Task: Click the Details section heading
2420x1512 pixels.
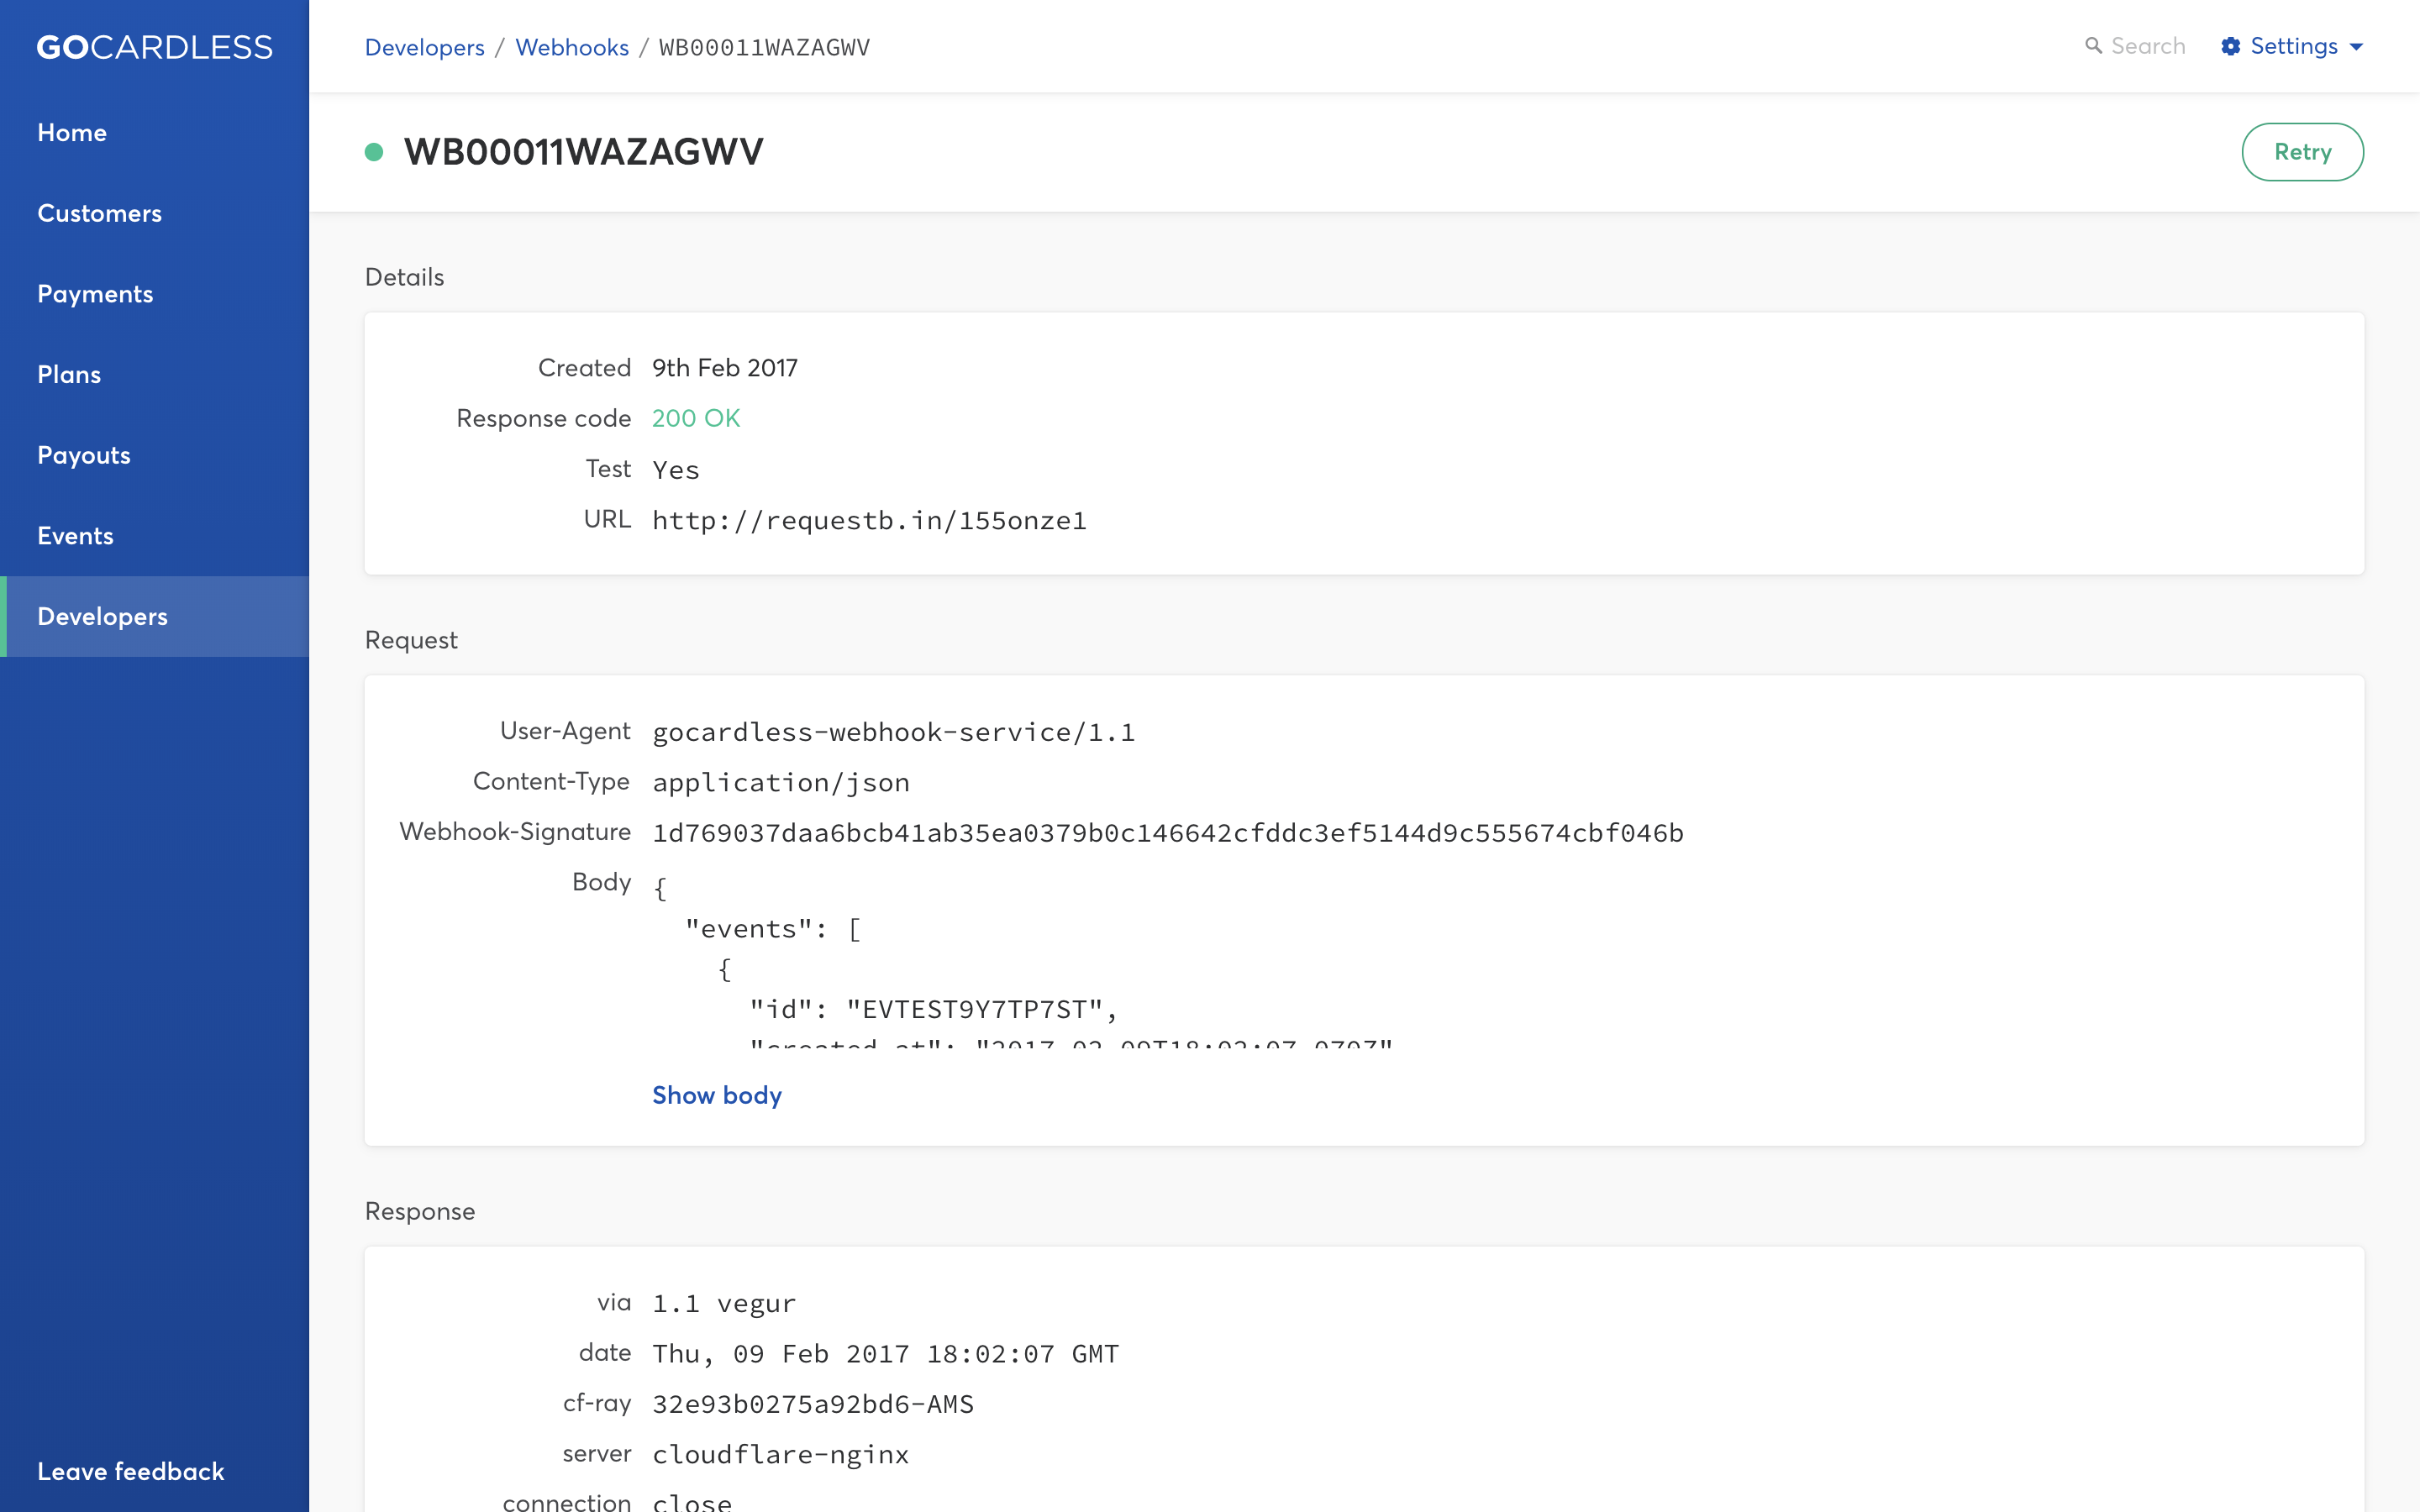Action: tap(404, 277)
